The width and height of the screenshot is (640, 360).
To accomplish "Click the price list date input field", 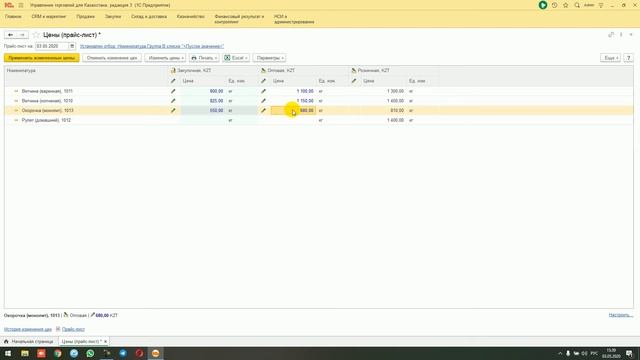I will click(x=52, y=46).
